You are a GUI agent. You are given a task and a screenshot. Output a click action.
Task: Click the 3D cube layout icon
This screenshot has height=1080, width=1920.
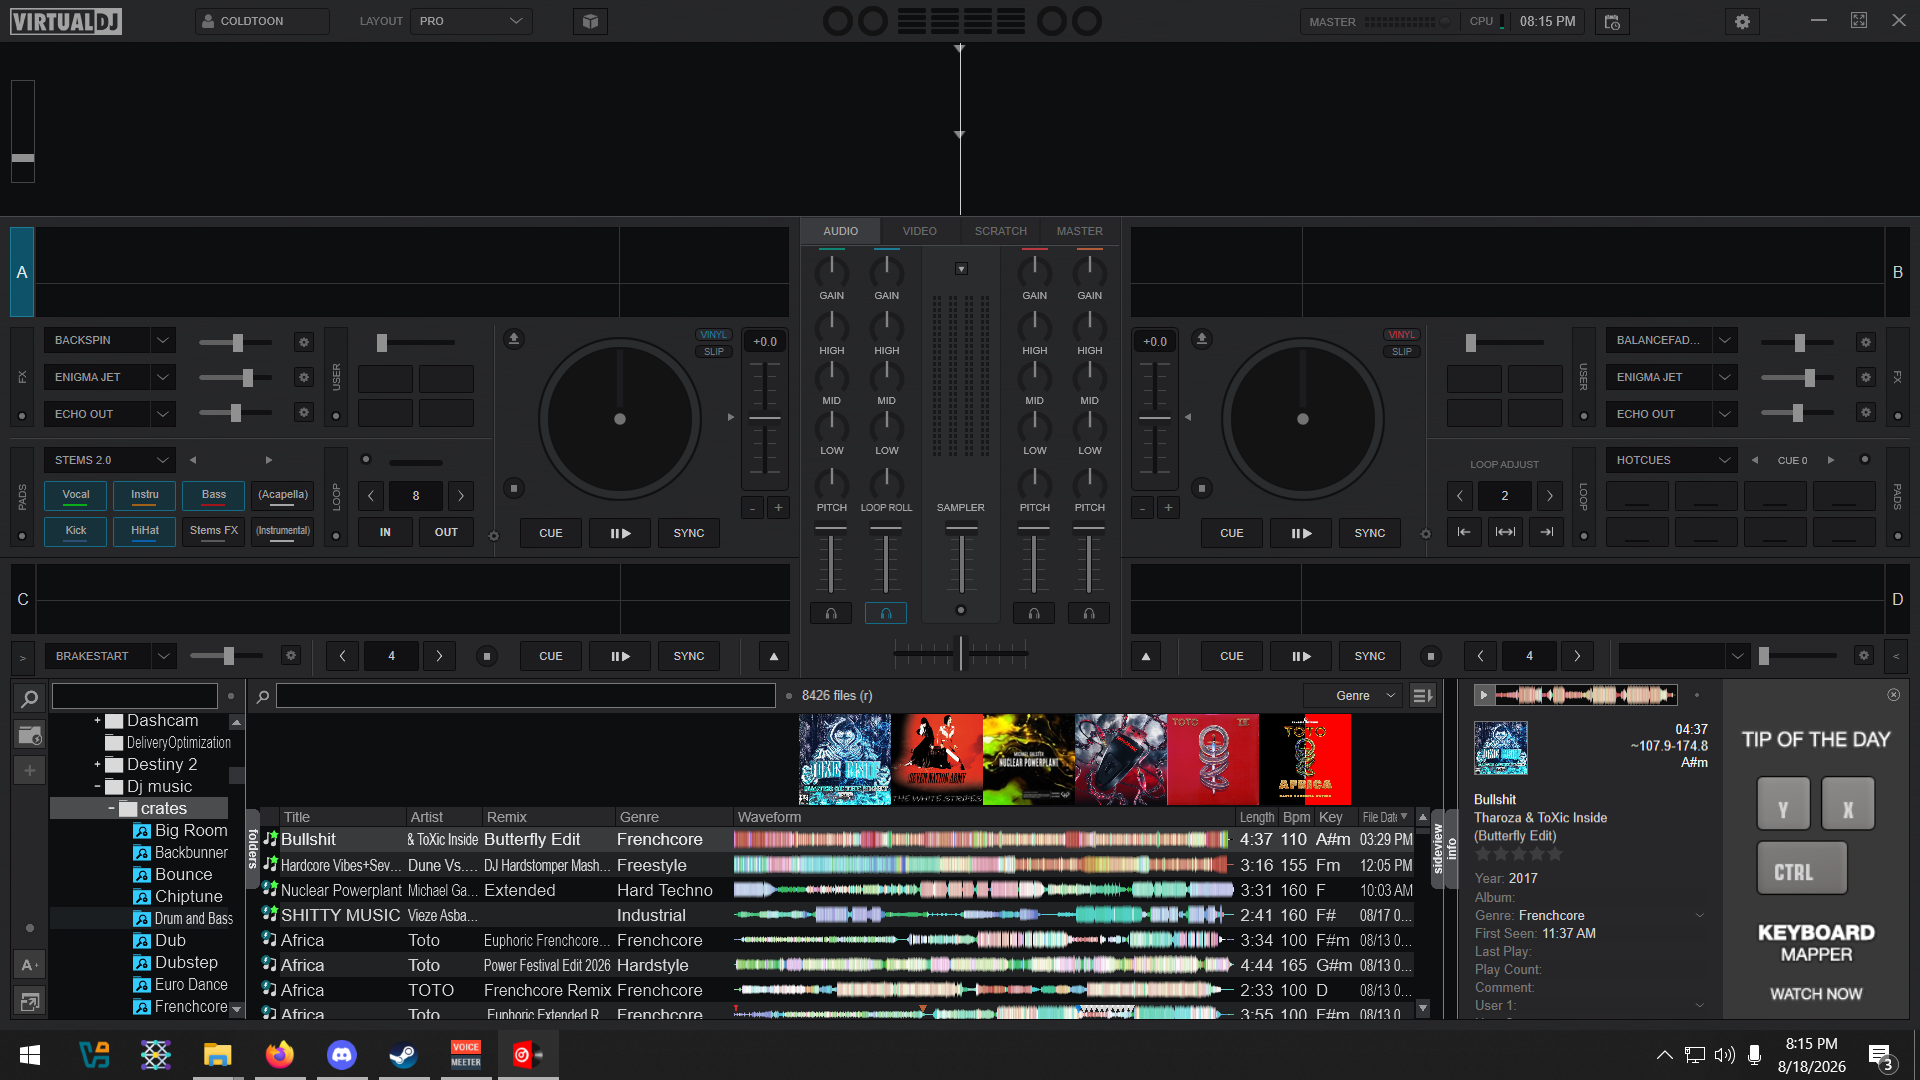click(x=590, y=21)
